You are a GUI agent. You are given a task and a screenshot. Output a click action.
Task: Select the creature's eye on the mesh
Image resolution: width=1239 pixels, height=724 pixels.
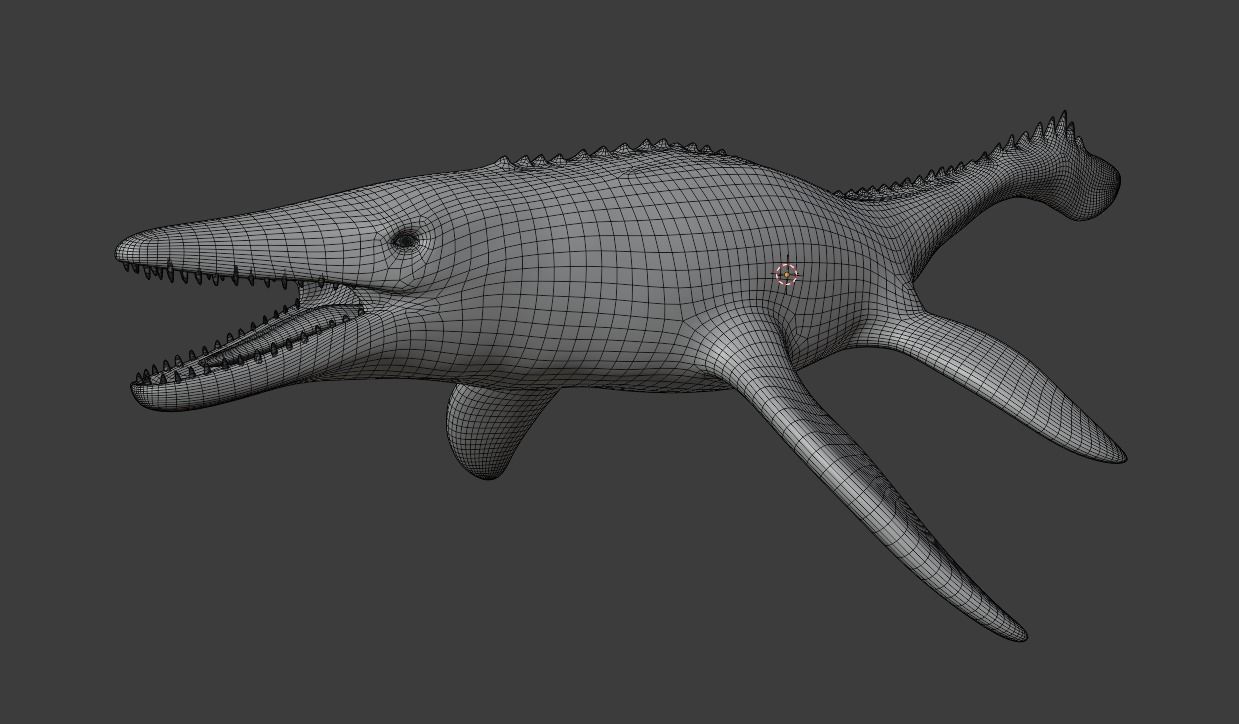[x=405, y=239]
